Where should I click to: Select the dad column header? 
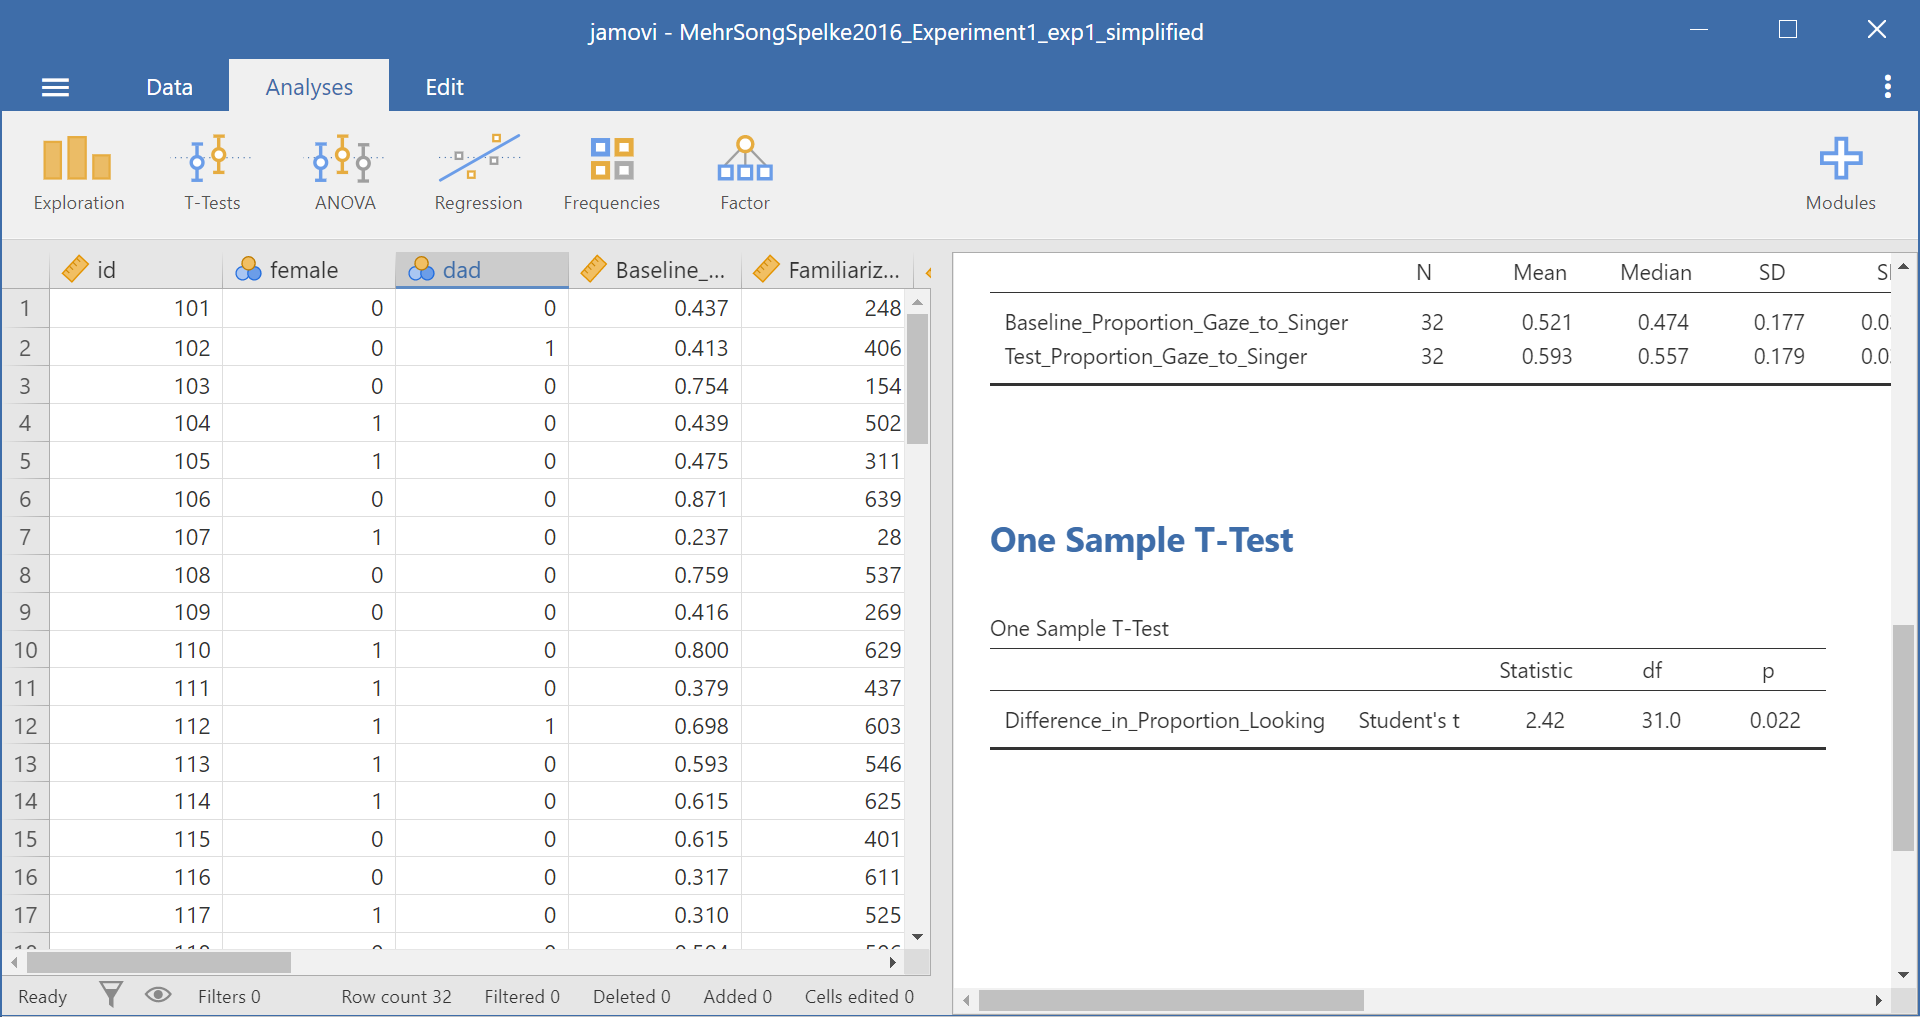click(482, 270)
